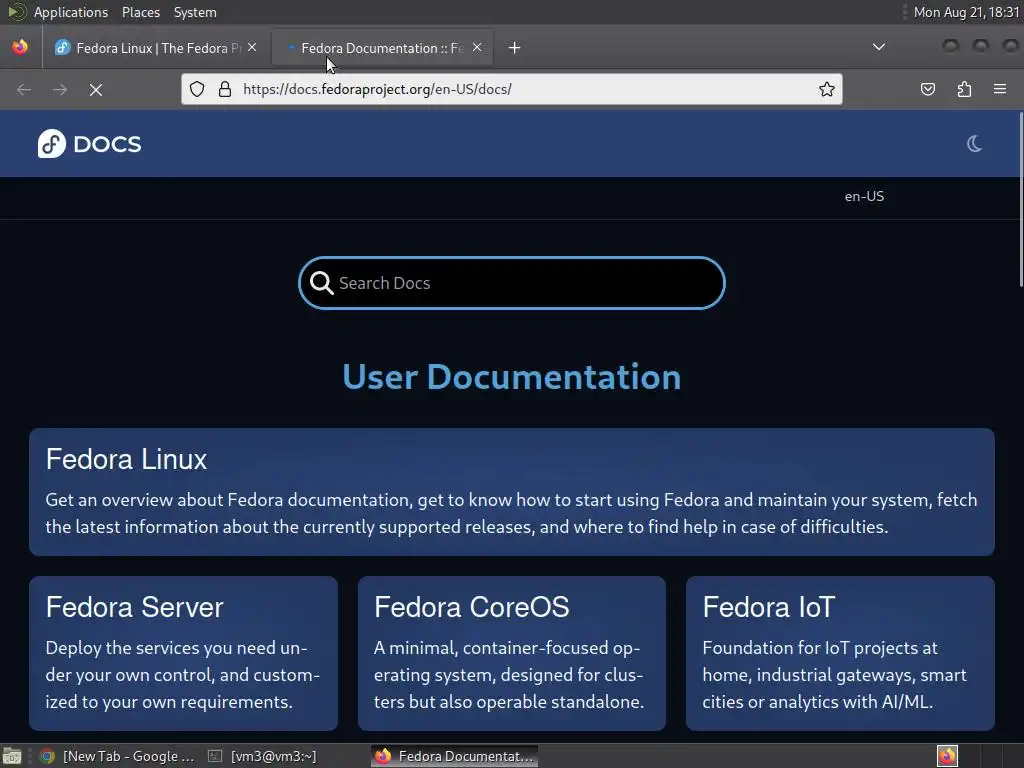Go forward with the forward arrow
This screenshot has height=768, width=1024.
click(x=60, y=89)
